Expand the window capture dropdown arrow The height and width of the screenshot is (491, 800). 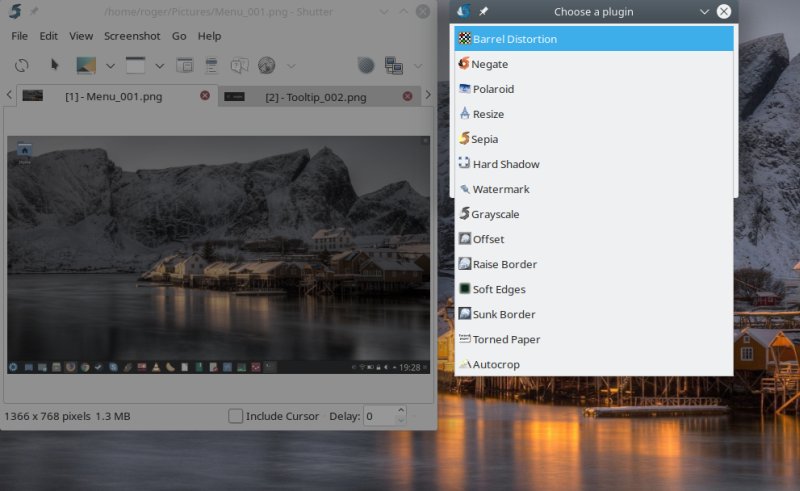159,66
